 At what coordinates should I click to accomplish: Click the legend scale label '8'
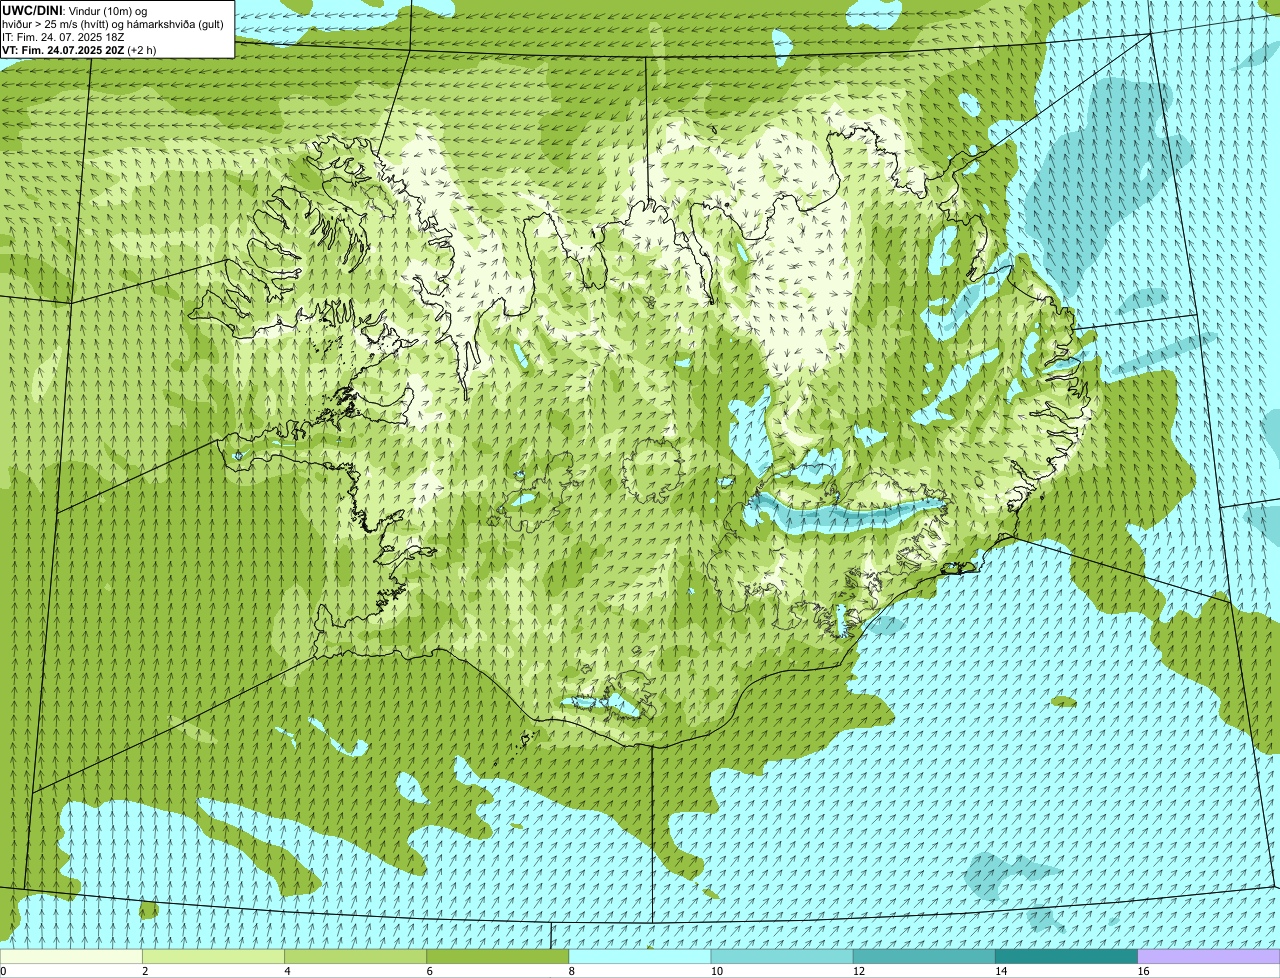(x=572, y=971)
